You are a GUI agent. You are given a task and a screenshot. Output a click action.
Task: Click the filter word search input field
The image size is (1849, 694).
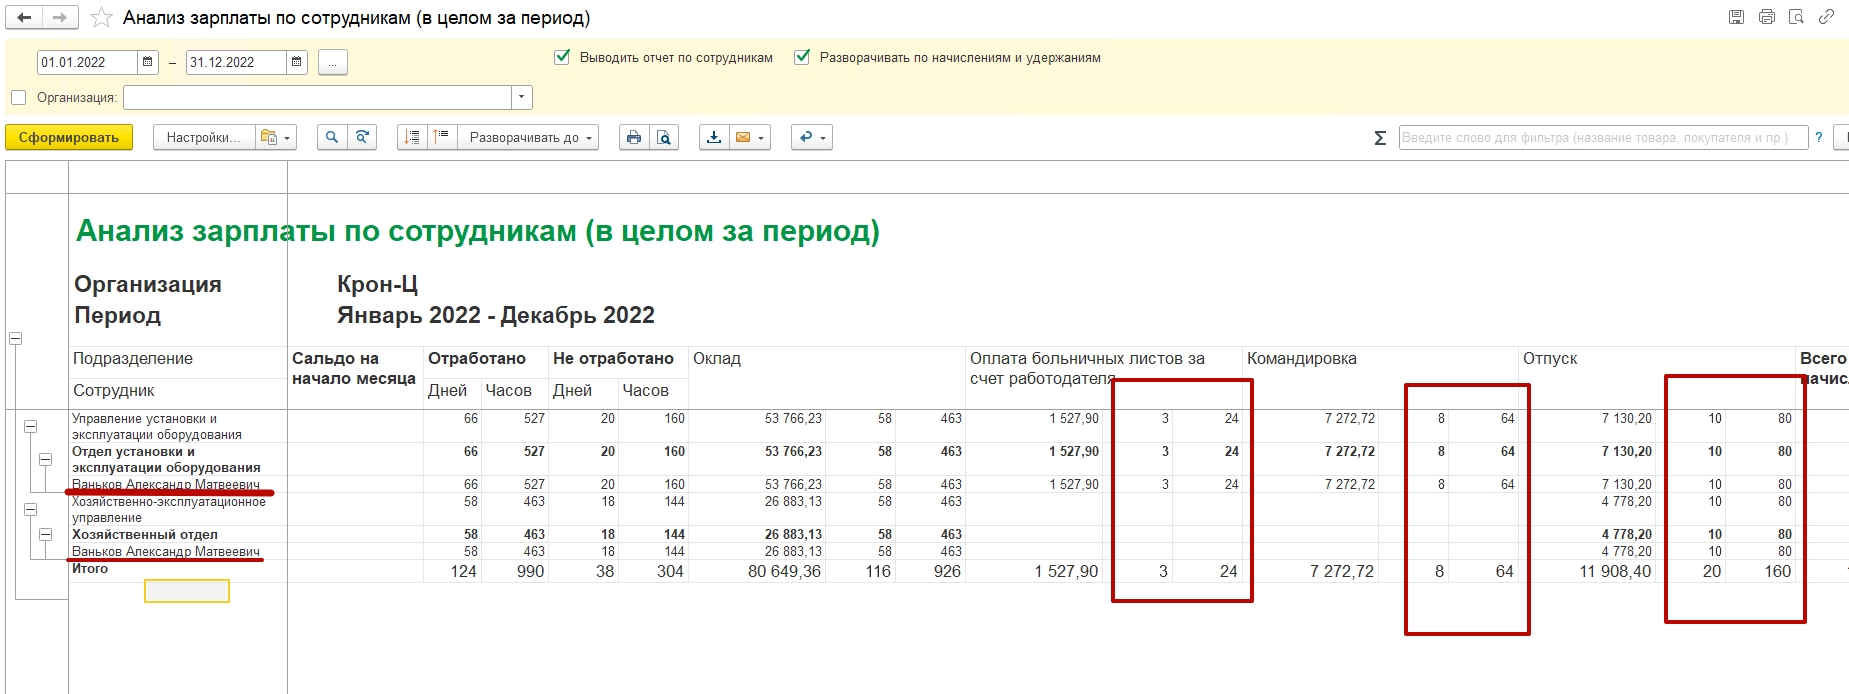click(1602, 138)
